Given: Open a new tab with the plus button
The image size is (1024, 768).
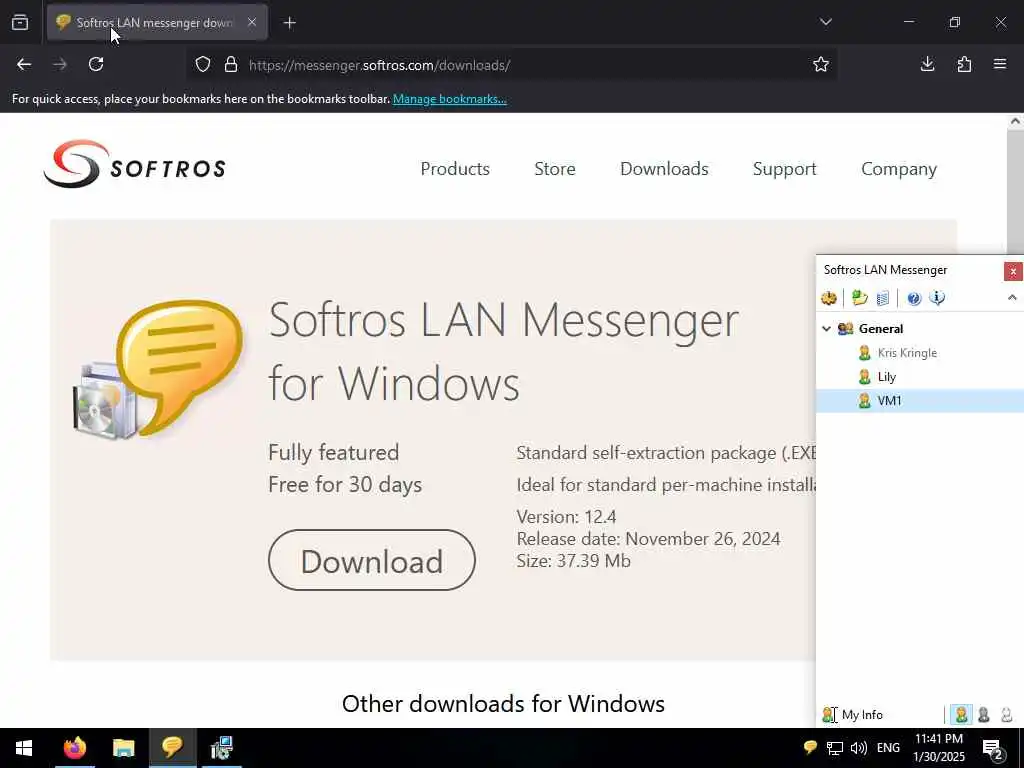Looking at the screenshot, I should point(290,23).
